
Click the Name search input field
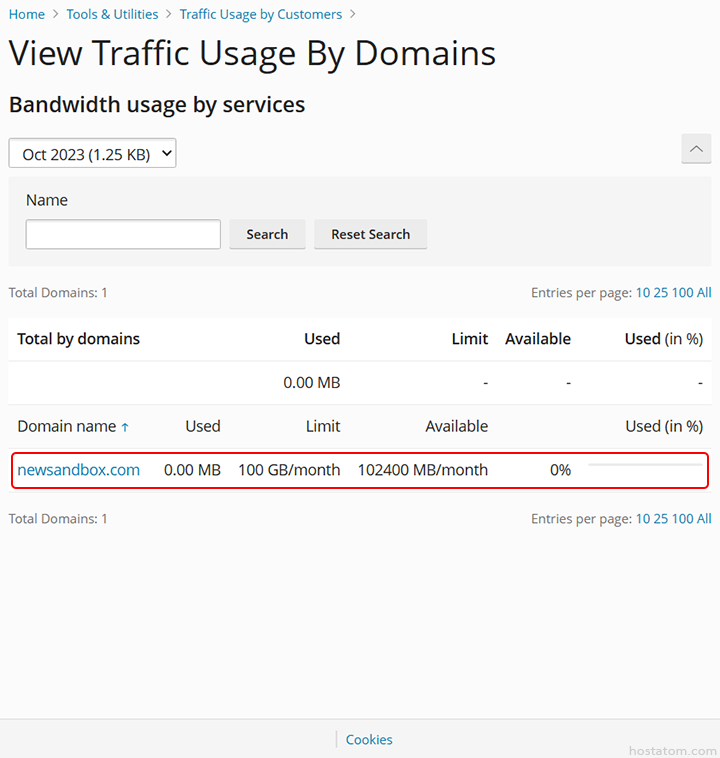click(x=123, y=234)
